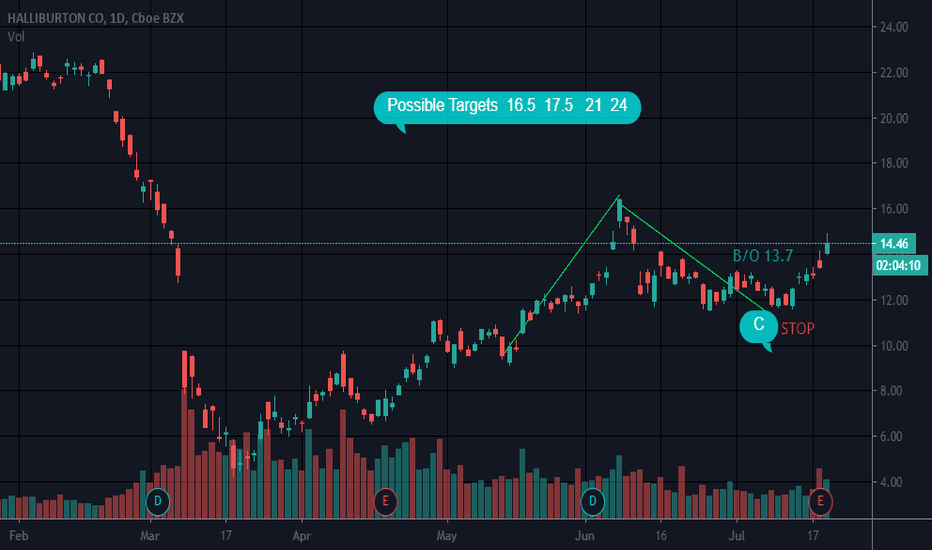
Task: Click the 20.00 price axis label
Action: tap(894, 118)
